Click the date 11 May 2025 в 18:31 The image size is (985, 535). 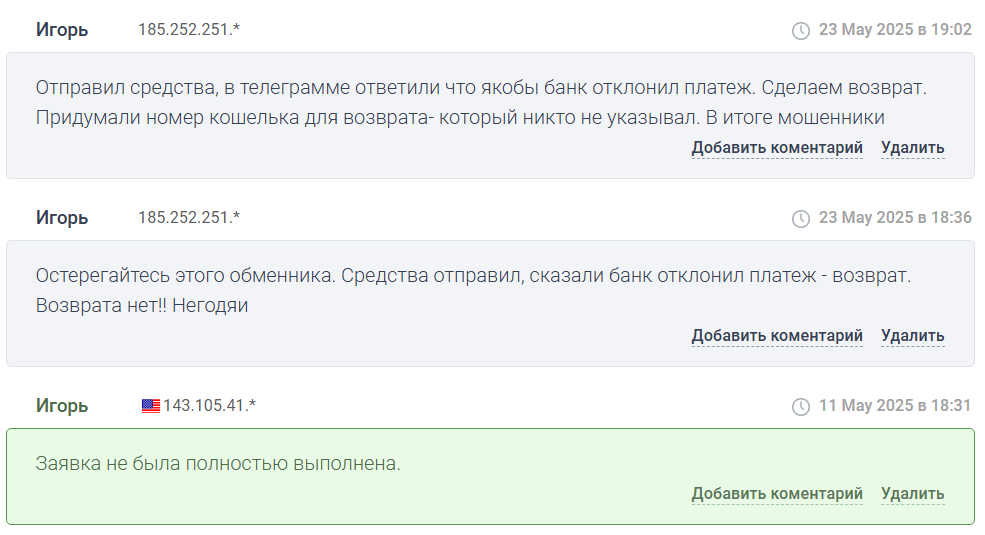point(895,406)
